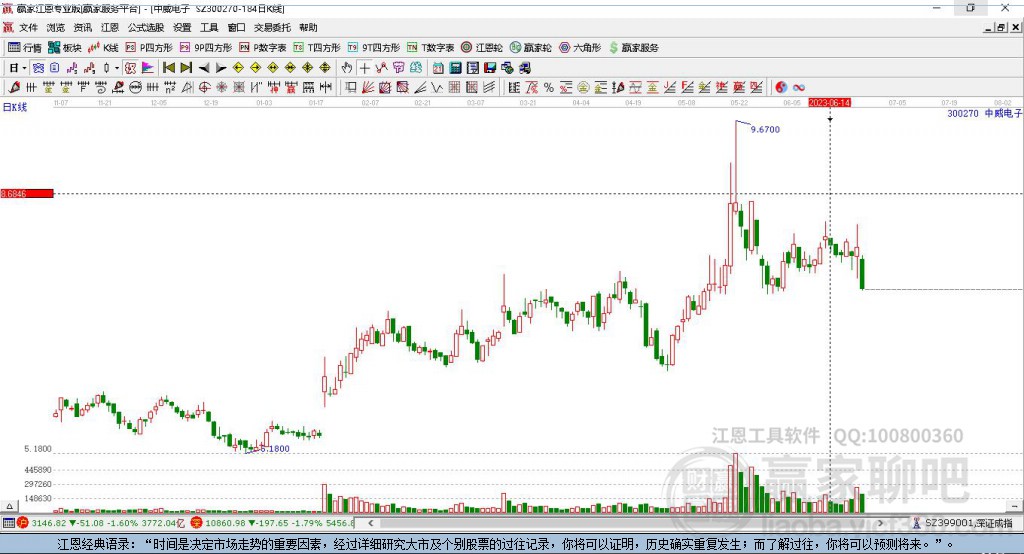The image size is (1024, 554).
Task: Select the percent % tool icon
Action: (x=549, y=88)
